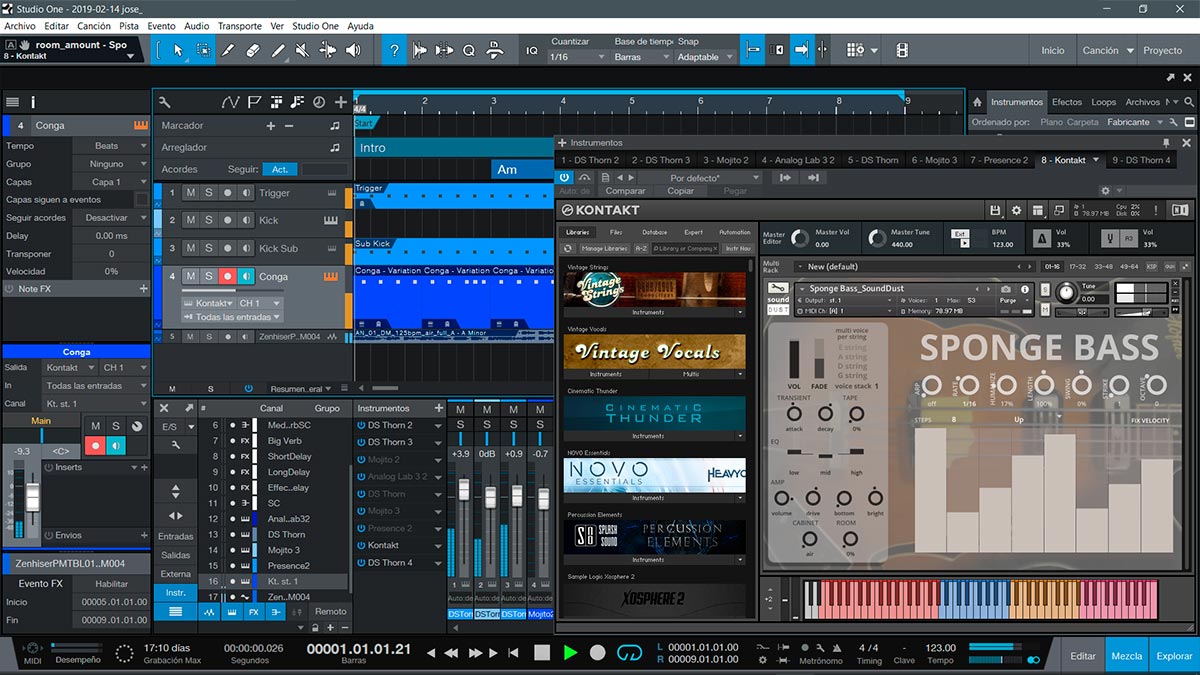Open the Multi Rack New (default) dropdown
This screenshot has width=1200, height=675.
point(913,266)
